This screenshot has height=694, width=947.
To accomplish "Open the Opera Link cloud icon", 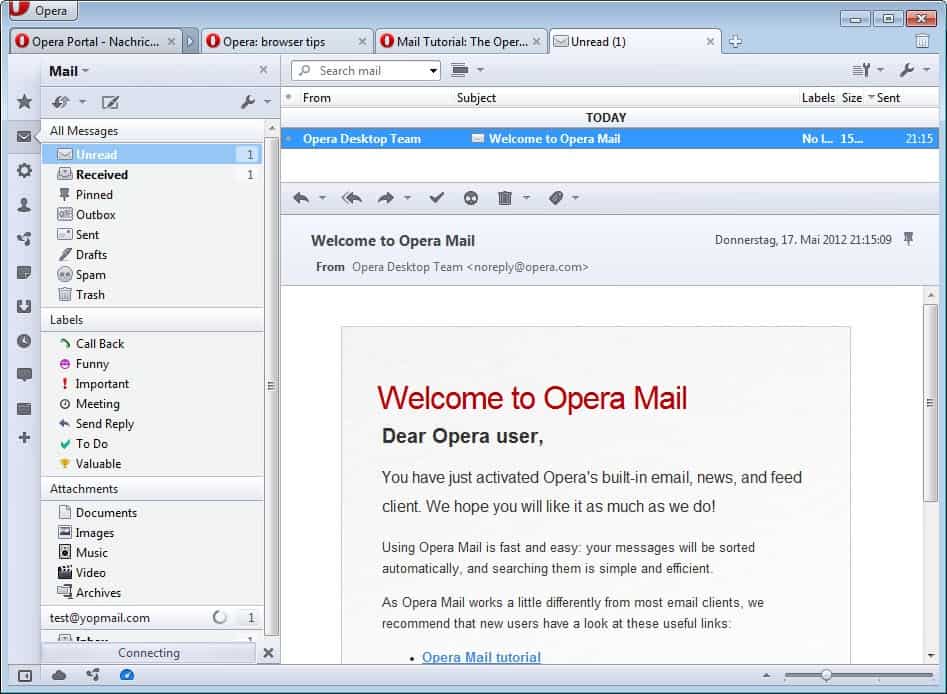I will 59,675.
